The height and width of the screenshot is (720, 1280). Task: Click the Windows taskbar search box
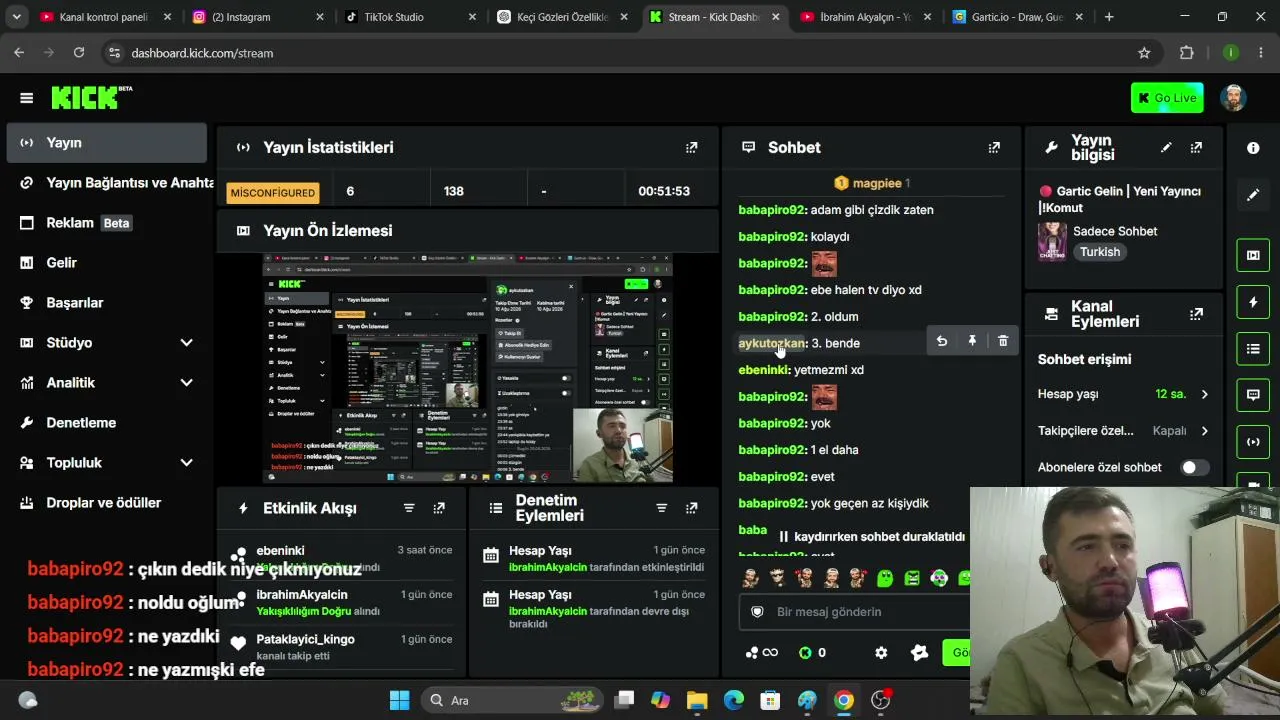click(x=511, y=700)
